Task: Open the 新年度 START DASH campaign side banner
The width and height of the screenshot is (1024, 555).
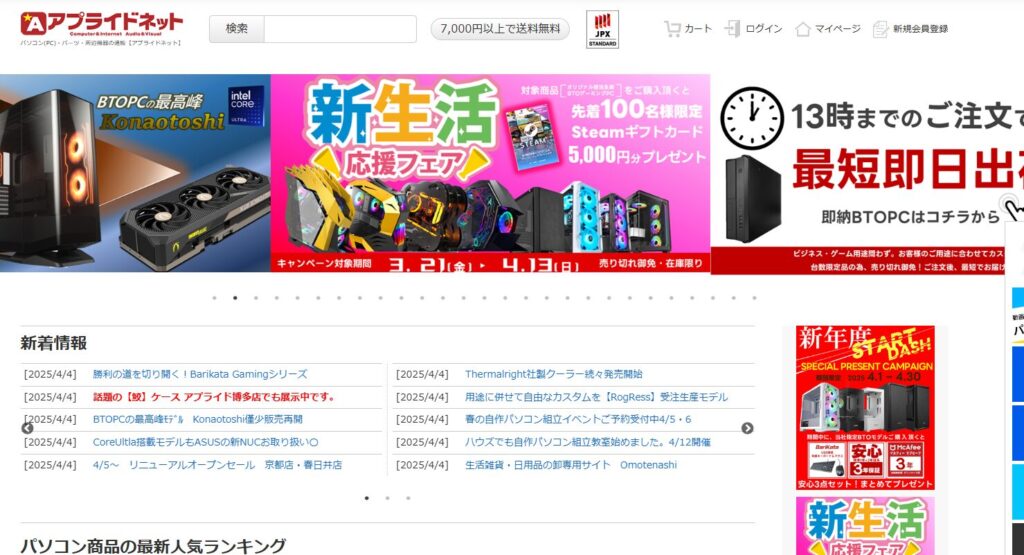Action: (x=865, y=407)
